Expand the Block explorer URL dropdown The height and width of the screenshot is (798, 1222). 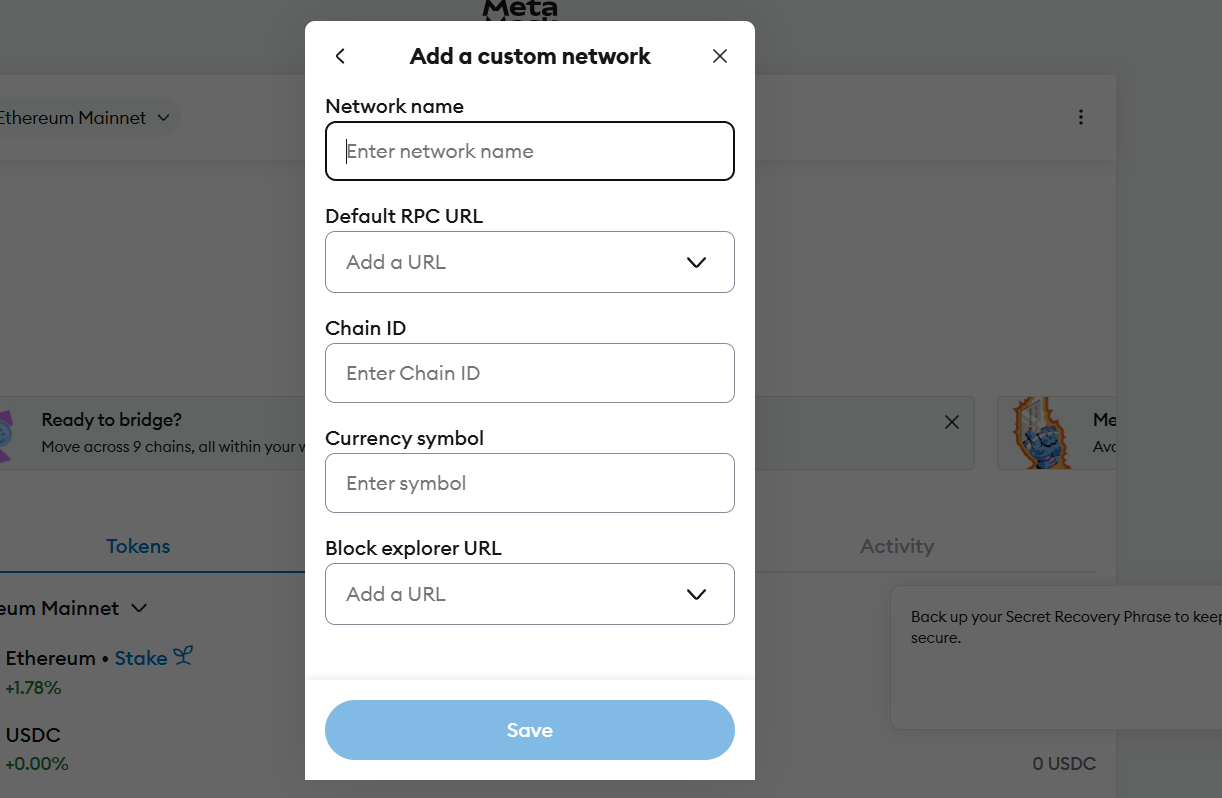[x=696, y=594]
